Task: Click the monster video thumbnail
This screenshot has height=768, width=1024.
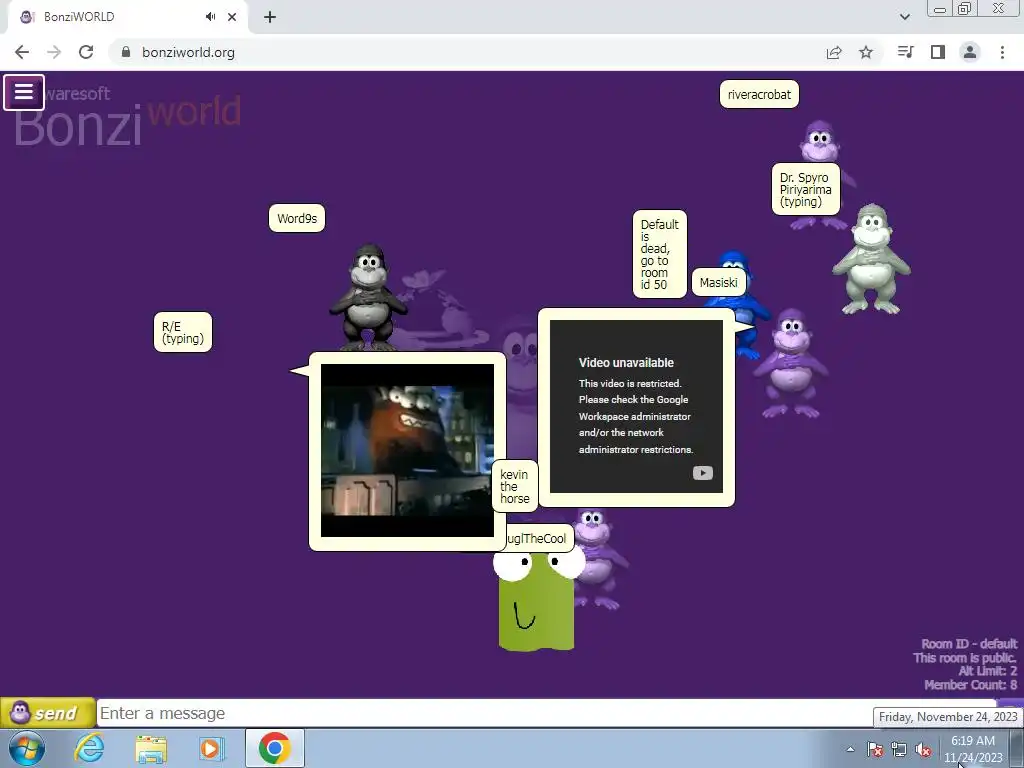Action: point(408,451)
